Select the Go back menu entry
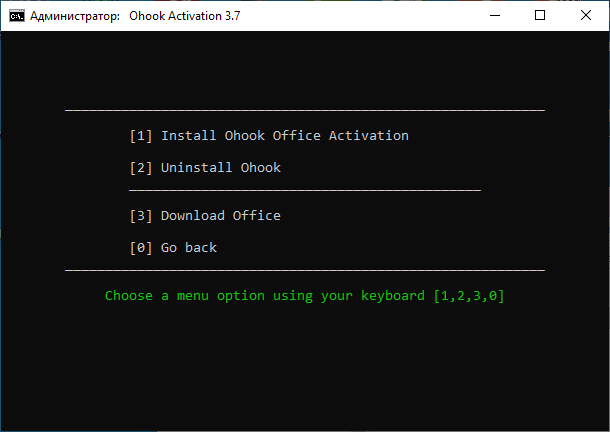Viewport: 610px width, 432px height. (188, 248)
